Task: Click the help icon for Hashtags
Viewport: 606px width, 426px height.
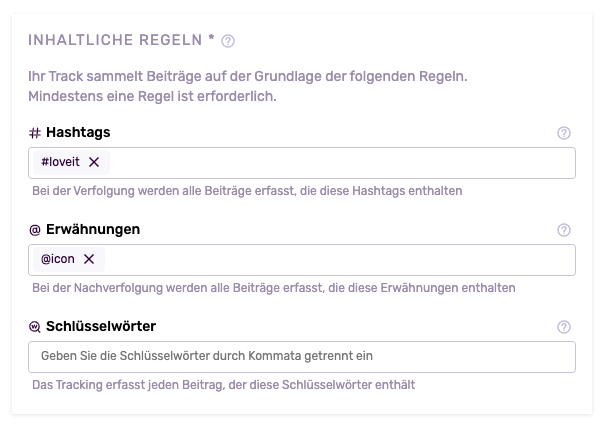Action: [x=564, y=133]
